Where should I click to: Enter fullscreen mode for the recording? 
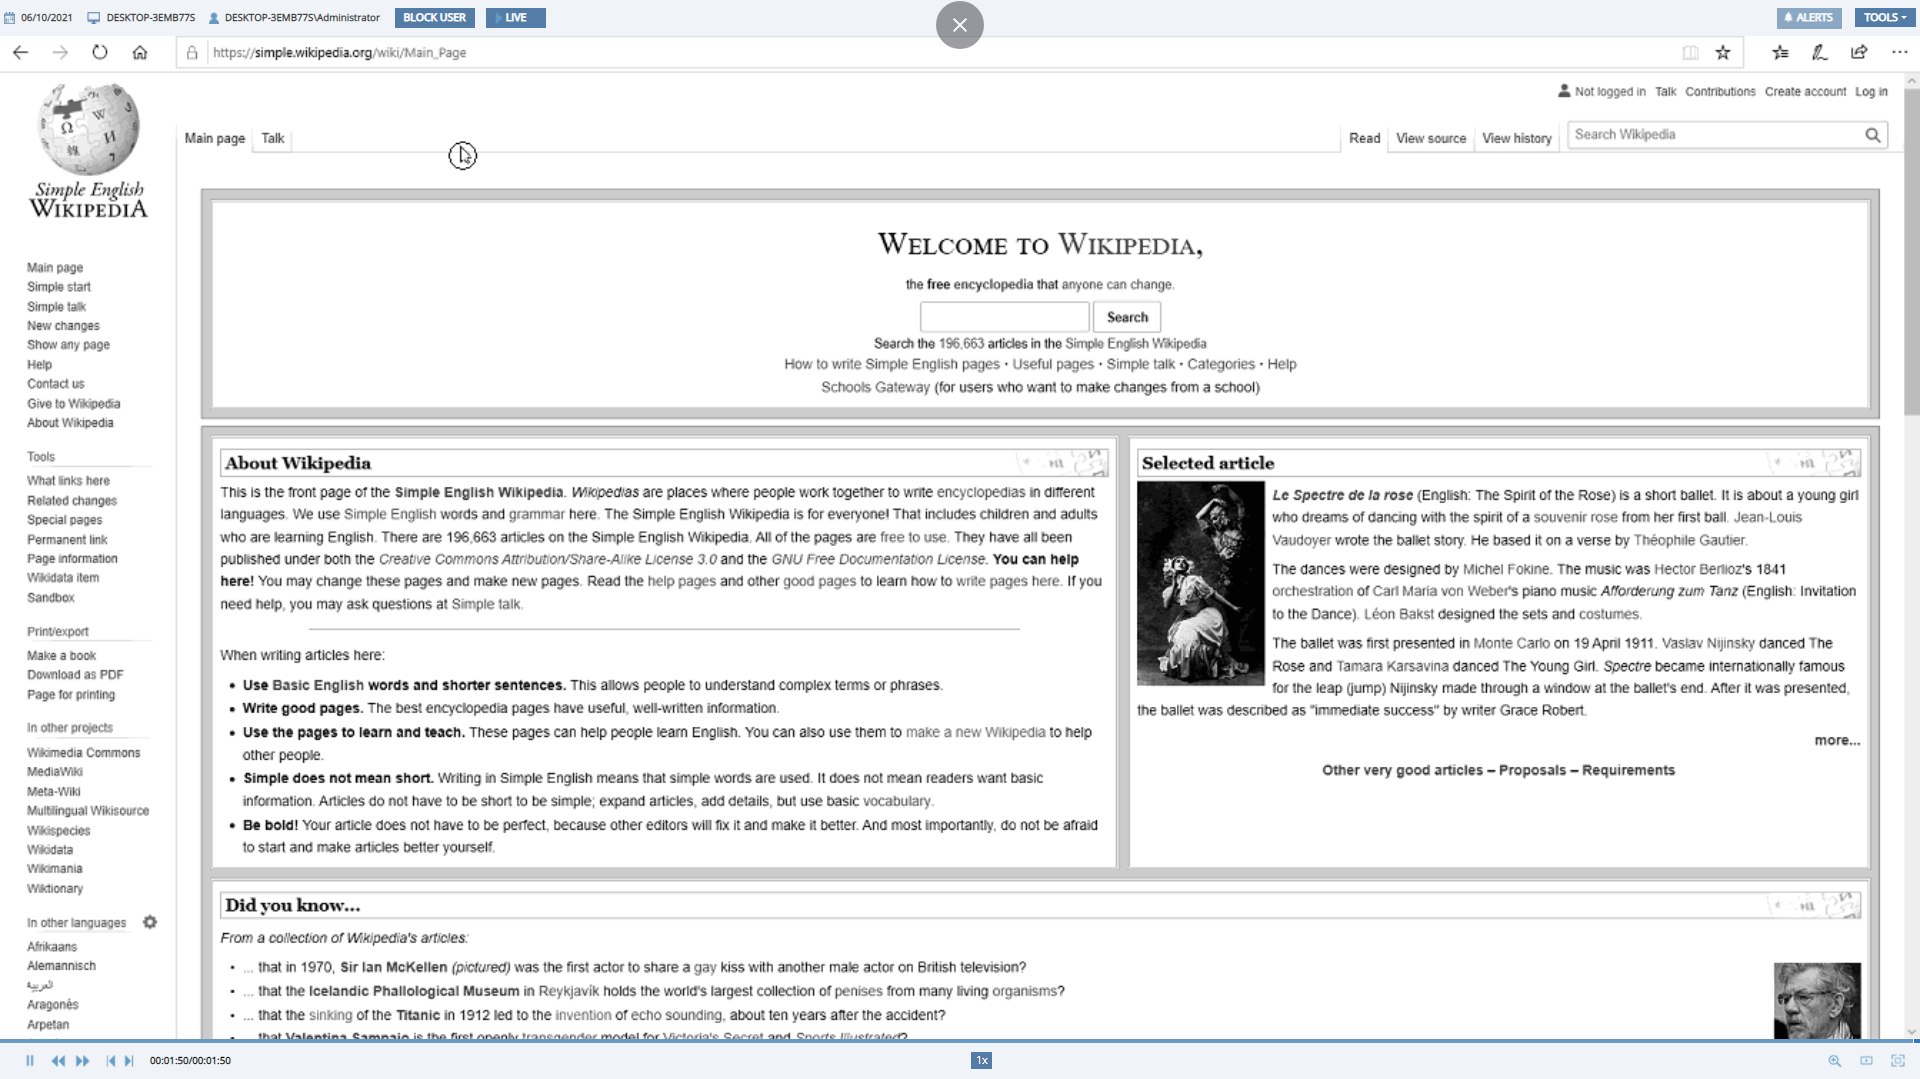(x=1897, y=1061)
